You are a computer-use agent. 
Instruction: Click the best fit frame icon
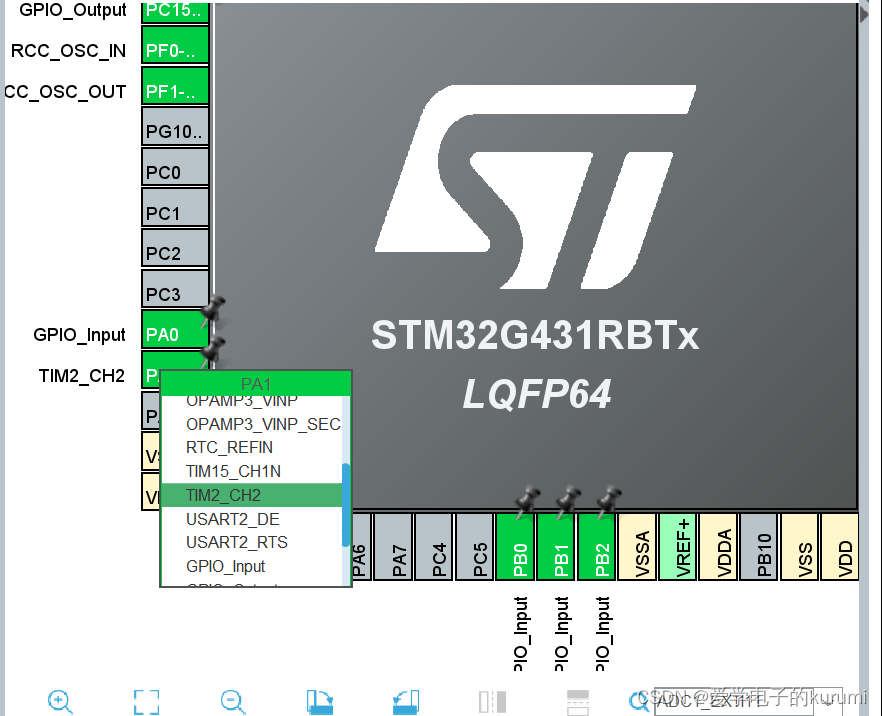click(146, 701)
